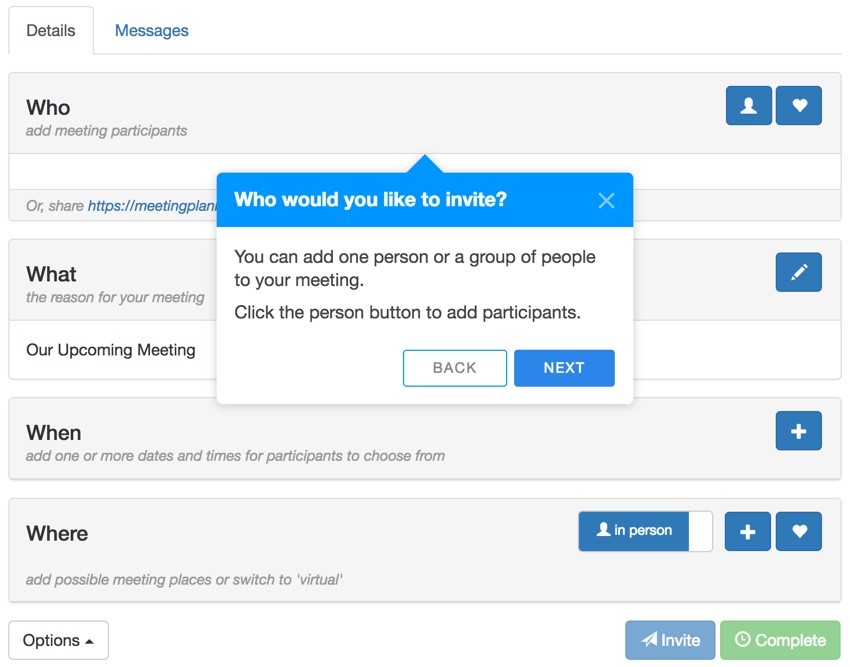Toggle the 'in person' switch to virtual
This screenshot has width=850, height=667.
[645, 531]
